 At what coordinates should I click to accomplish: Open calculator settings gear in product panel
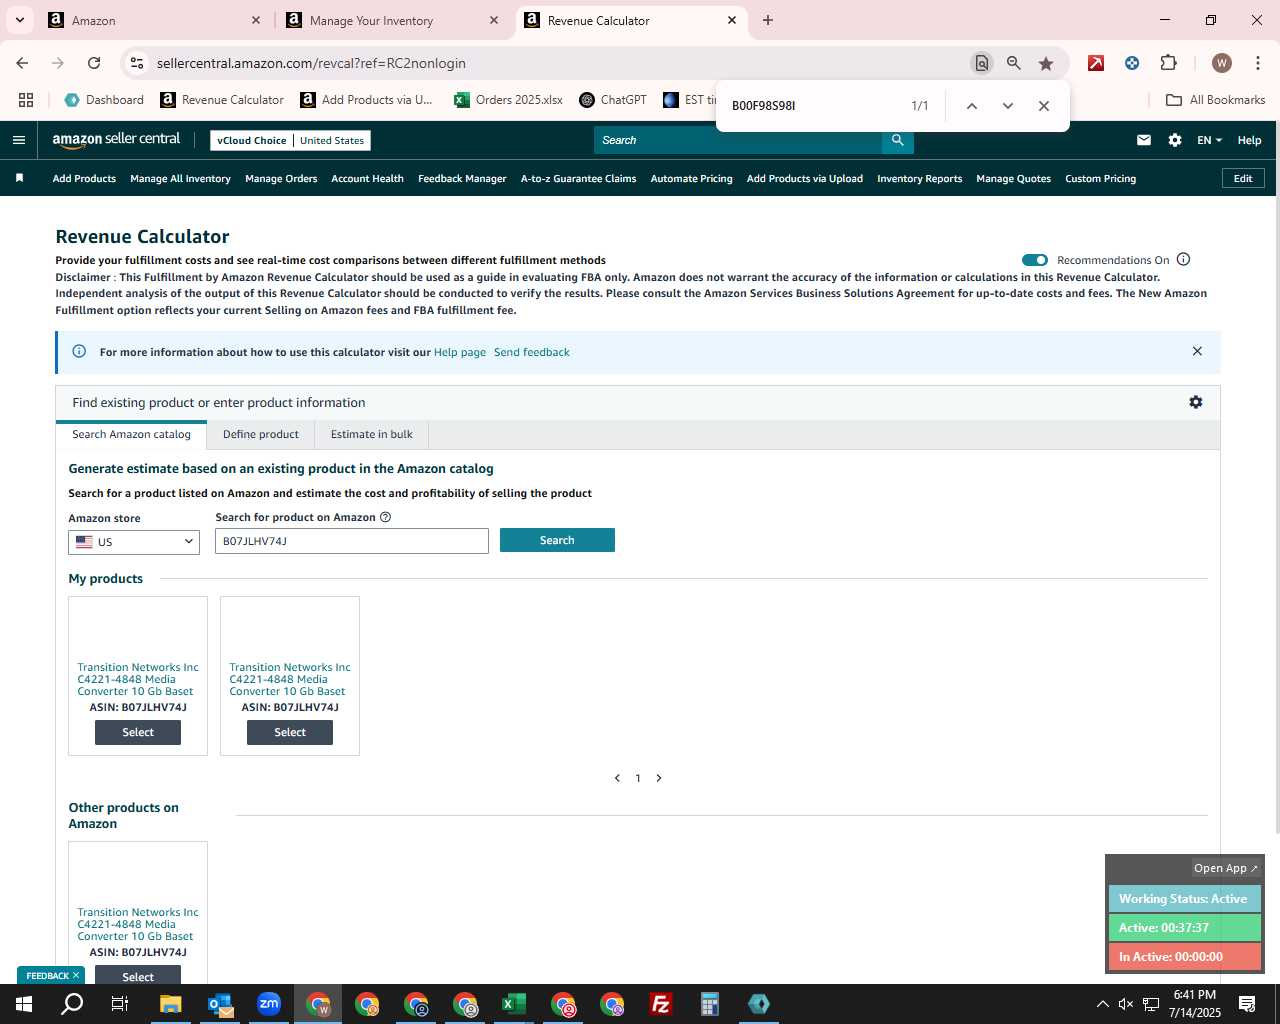pos(1195,402)
